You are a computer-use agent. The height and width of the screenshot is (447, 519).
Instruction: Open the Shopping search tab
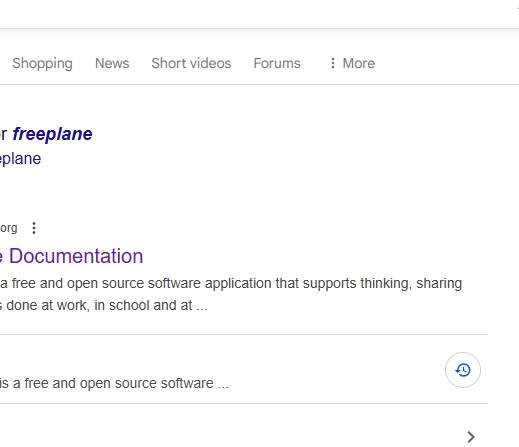pyautogui.click(x=42, y=63)
